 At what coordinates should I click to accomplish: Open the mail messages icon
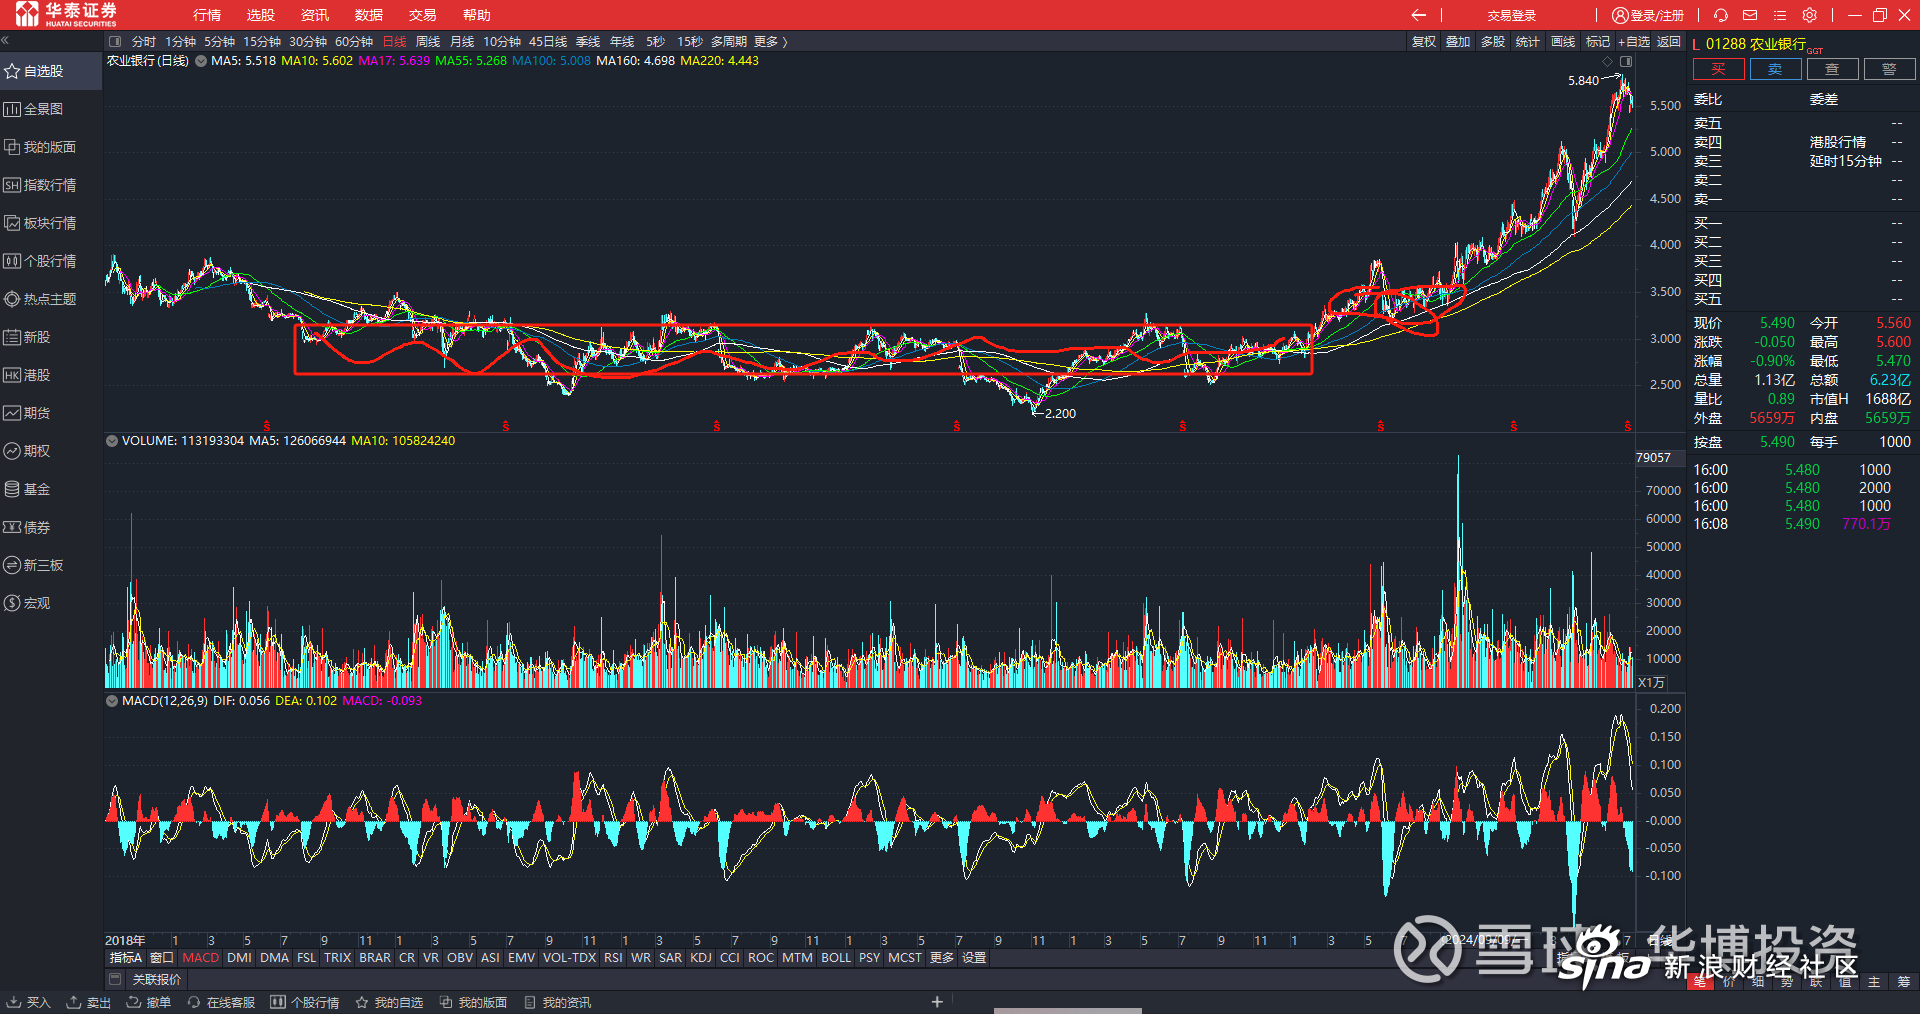pyautogui.click(x=1750, y=15)
